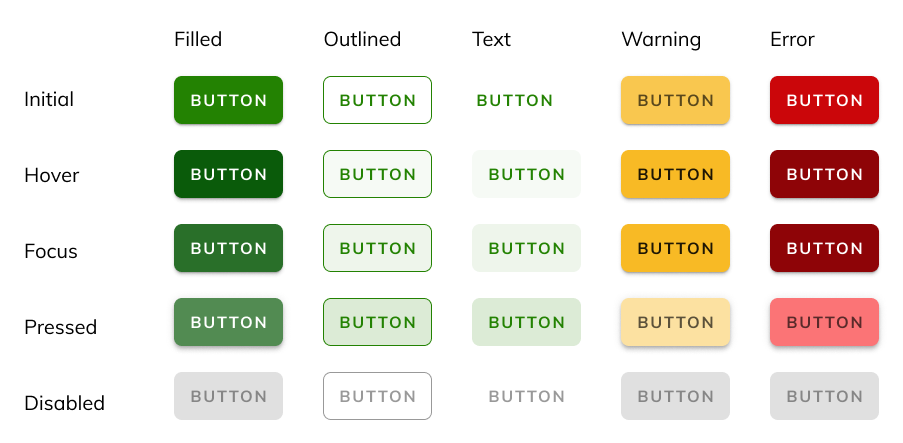Select the Hover state Outlined button

coord(377,174)
